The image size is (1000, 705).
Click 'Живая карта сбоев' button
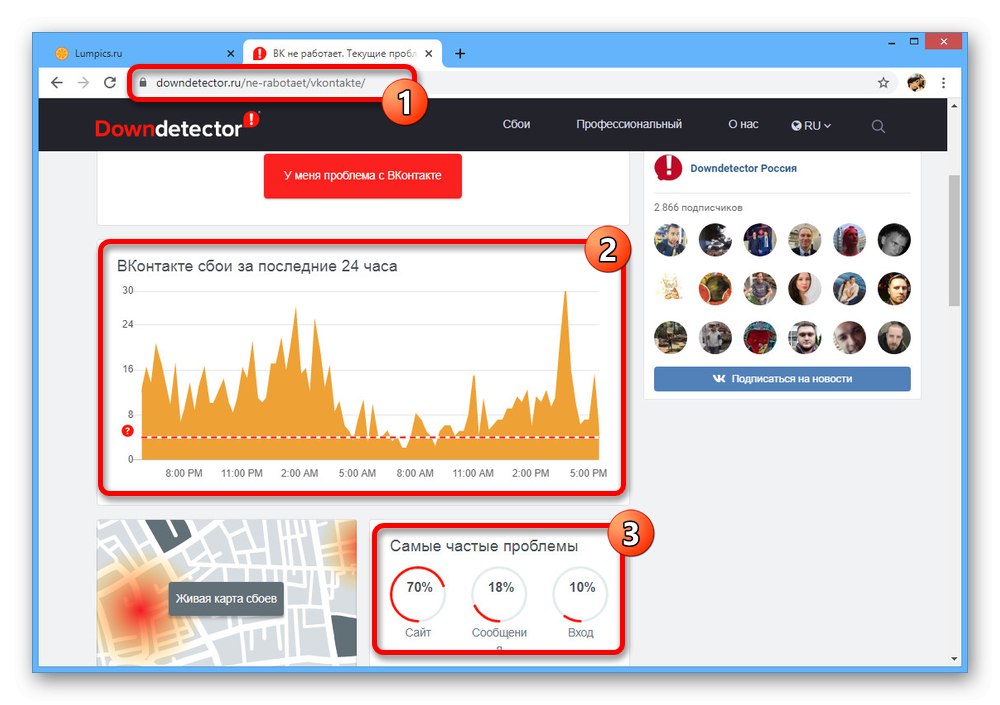[226, 598]
